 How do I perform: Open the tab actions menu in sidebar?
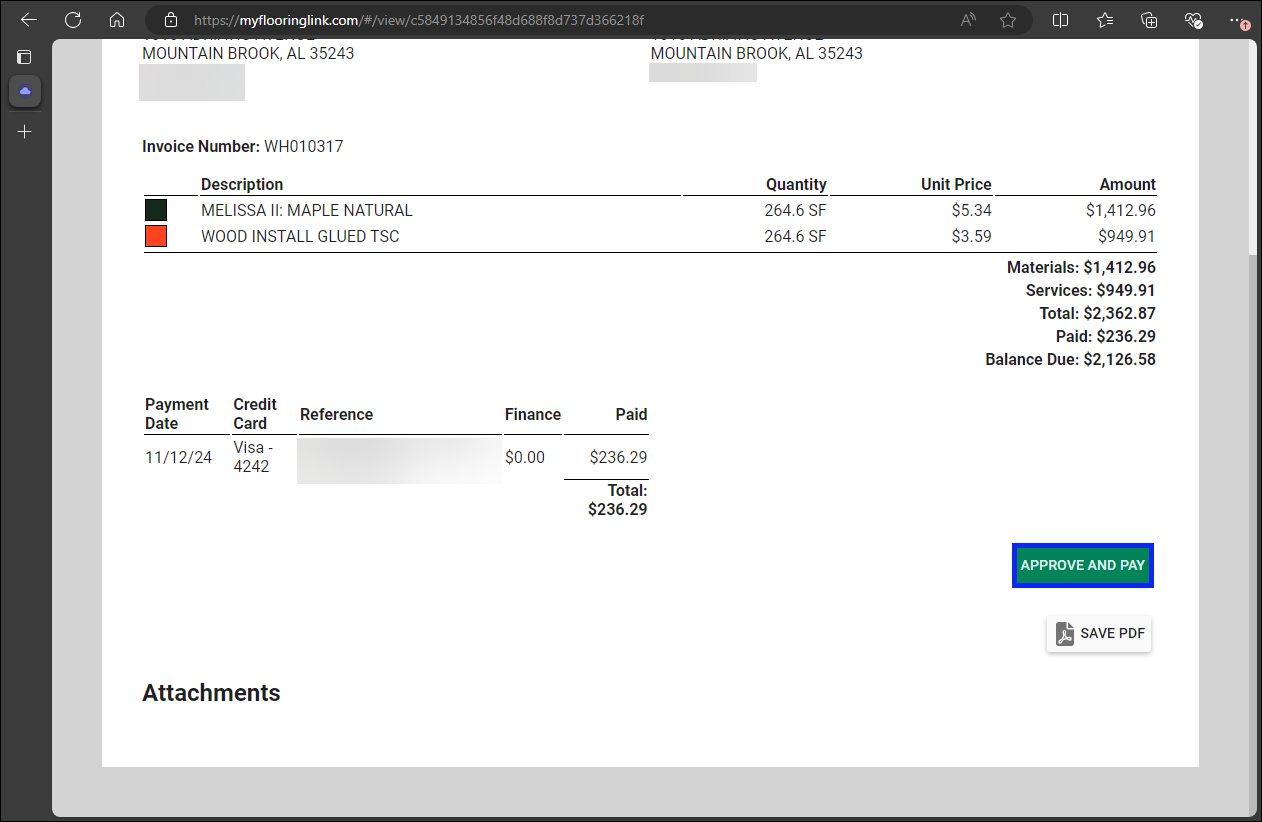pos(25,57)
